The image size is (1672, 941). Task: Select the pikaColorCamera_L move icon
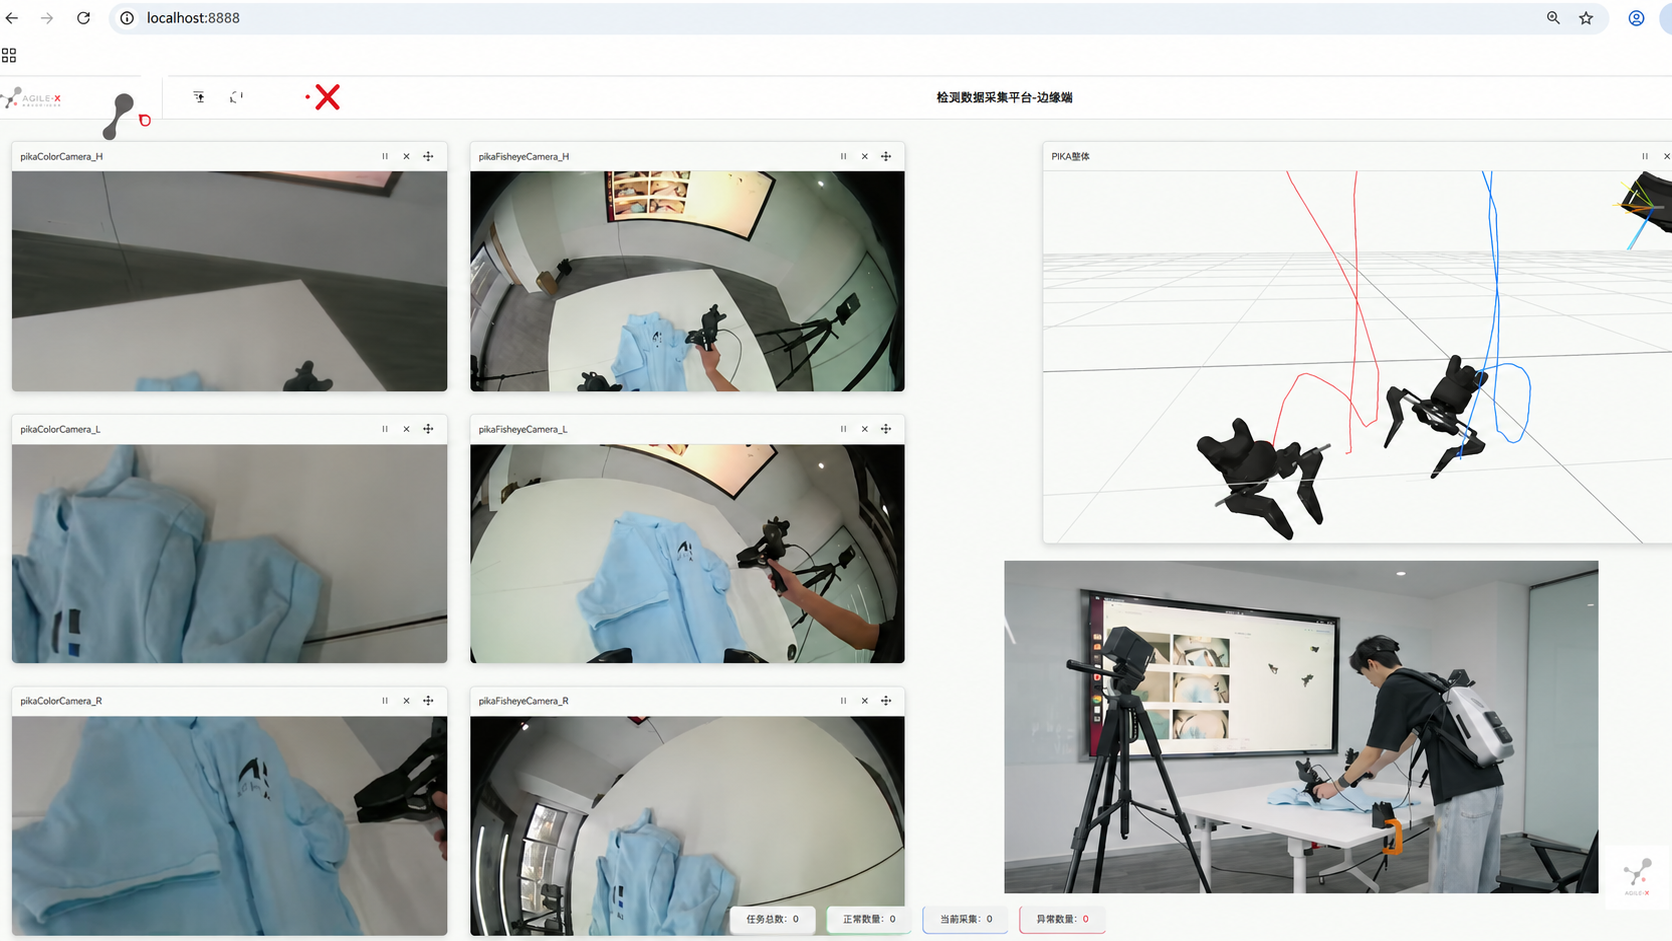tap(428, 429)
